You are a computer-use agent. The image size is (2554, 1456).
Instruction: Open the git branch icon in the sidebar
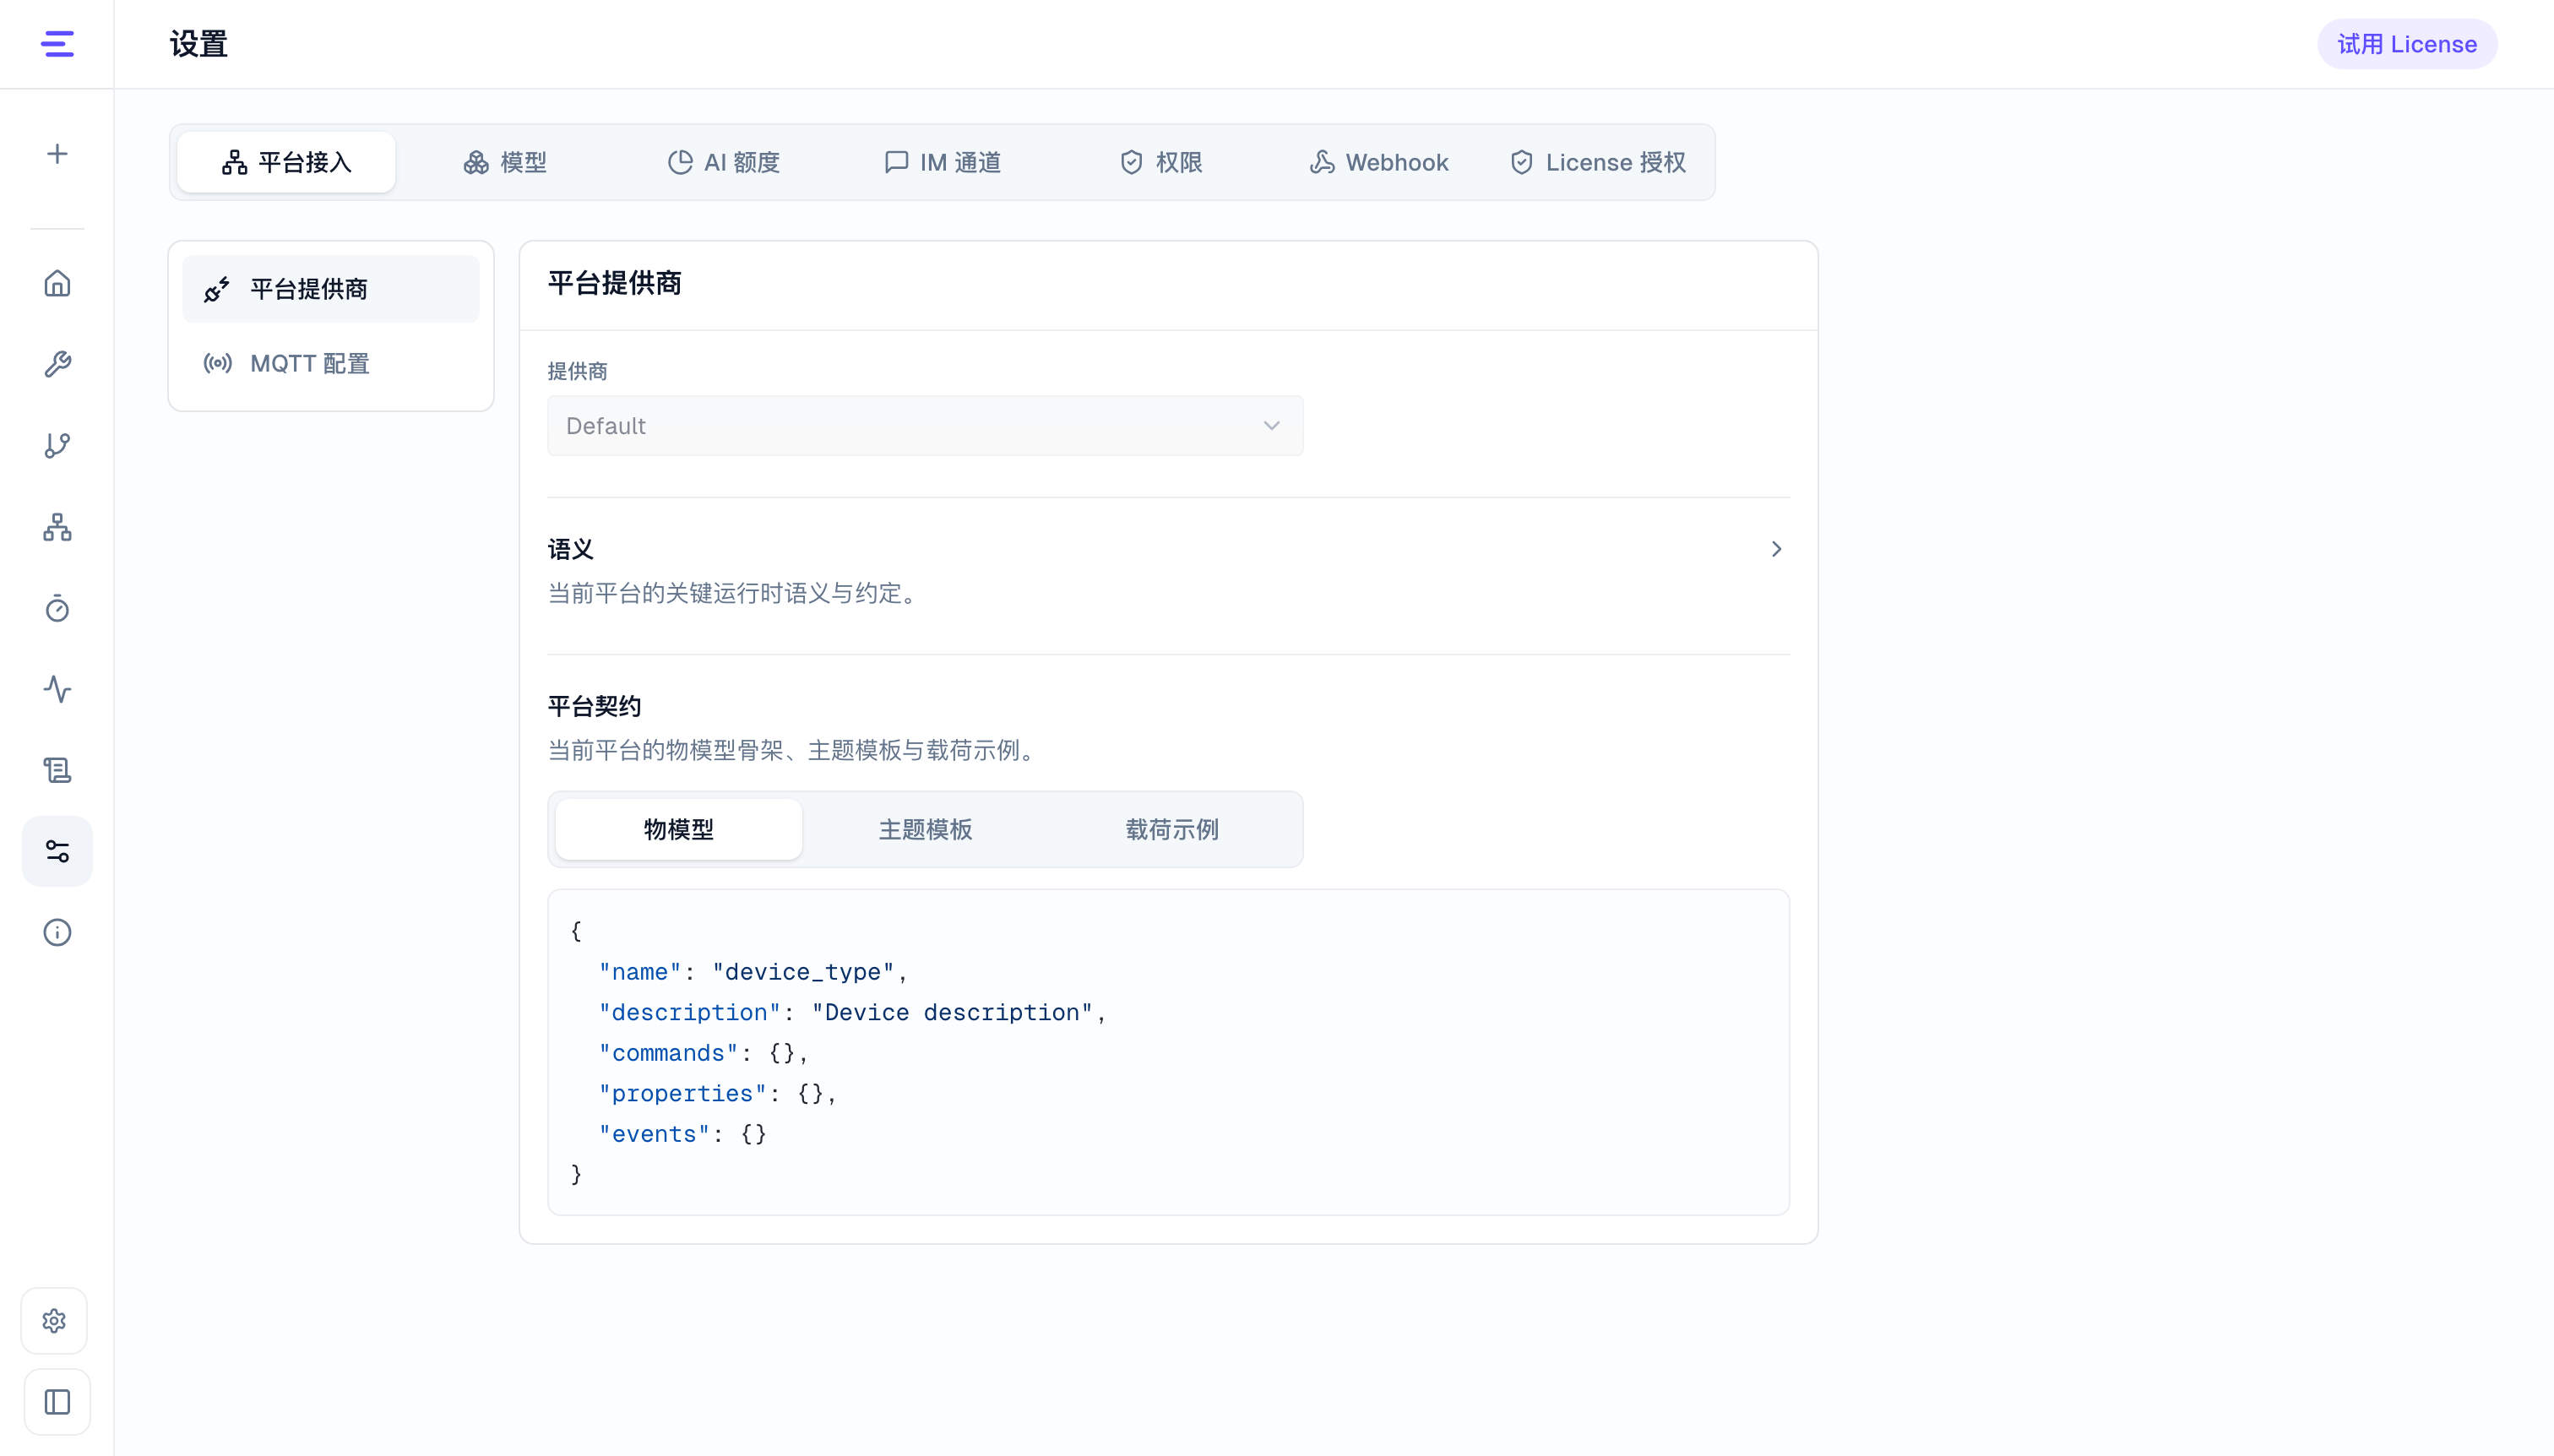pos(57,445)
